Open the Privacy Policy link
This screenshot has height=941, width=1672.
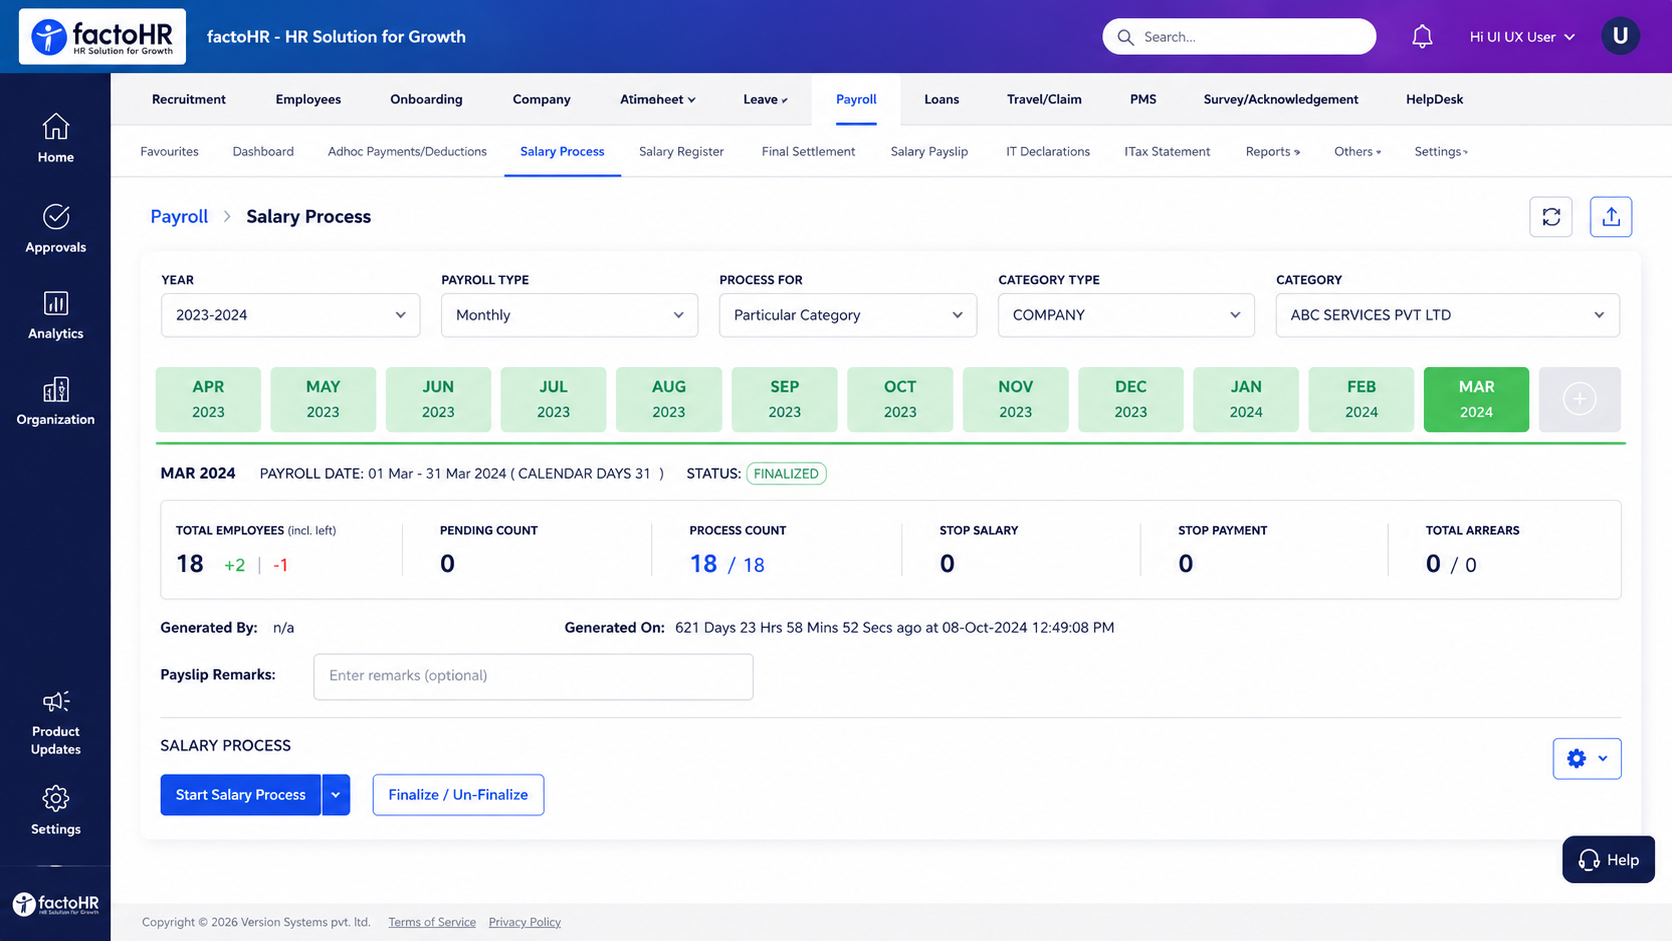pos(524,922)
